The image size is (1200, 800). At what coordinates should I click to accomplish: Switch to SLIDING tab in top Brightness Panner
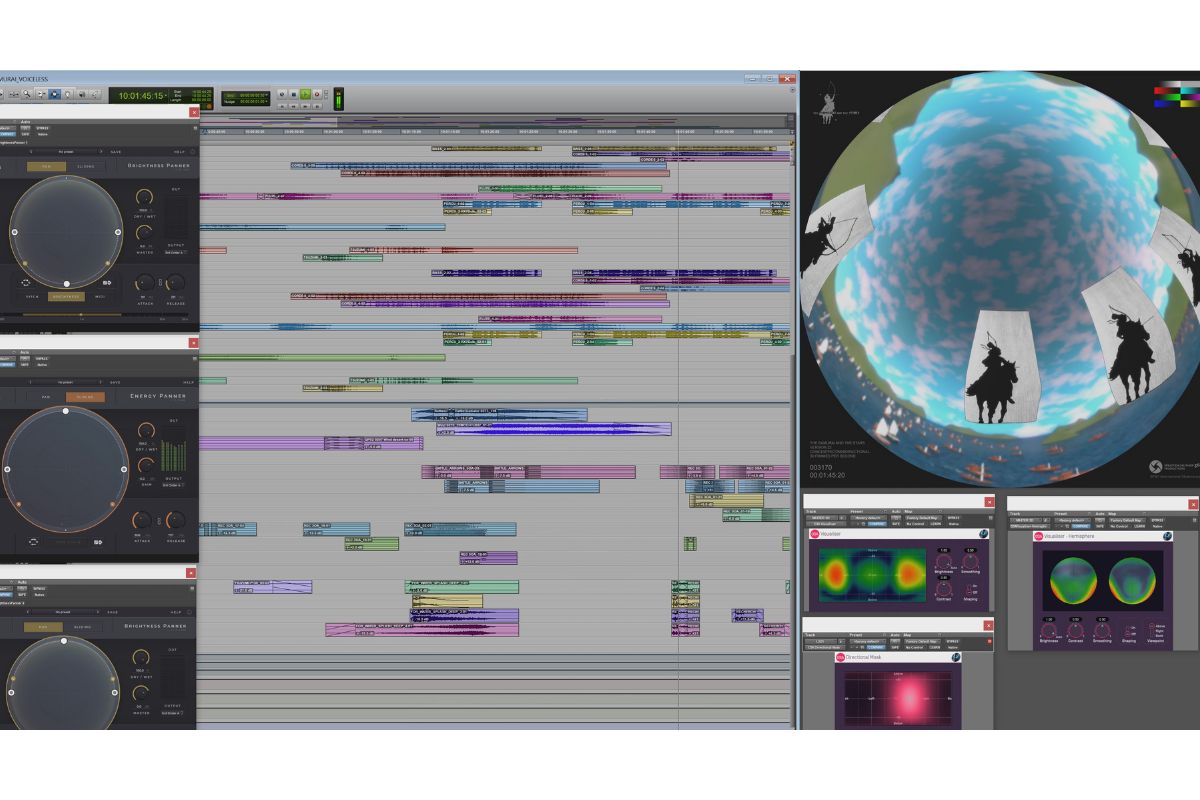(x=85, y=167)
